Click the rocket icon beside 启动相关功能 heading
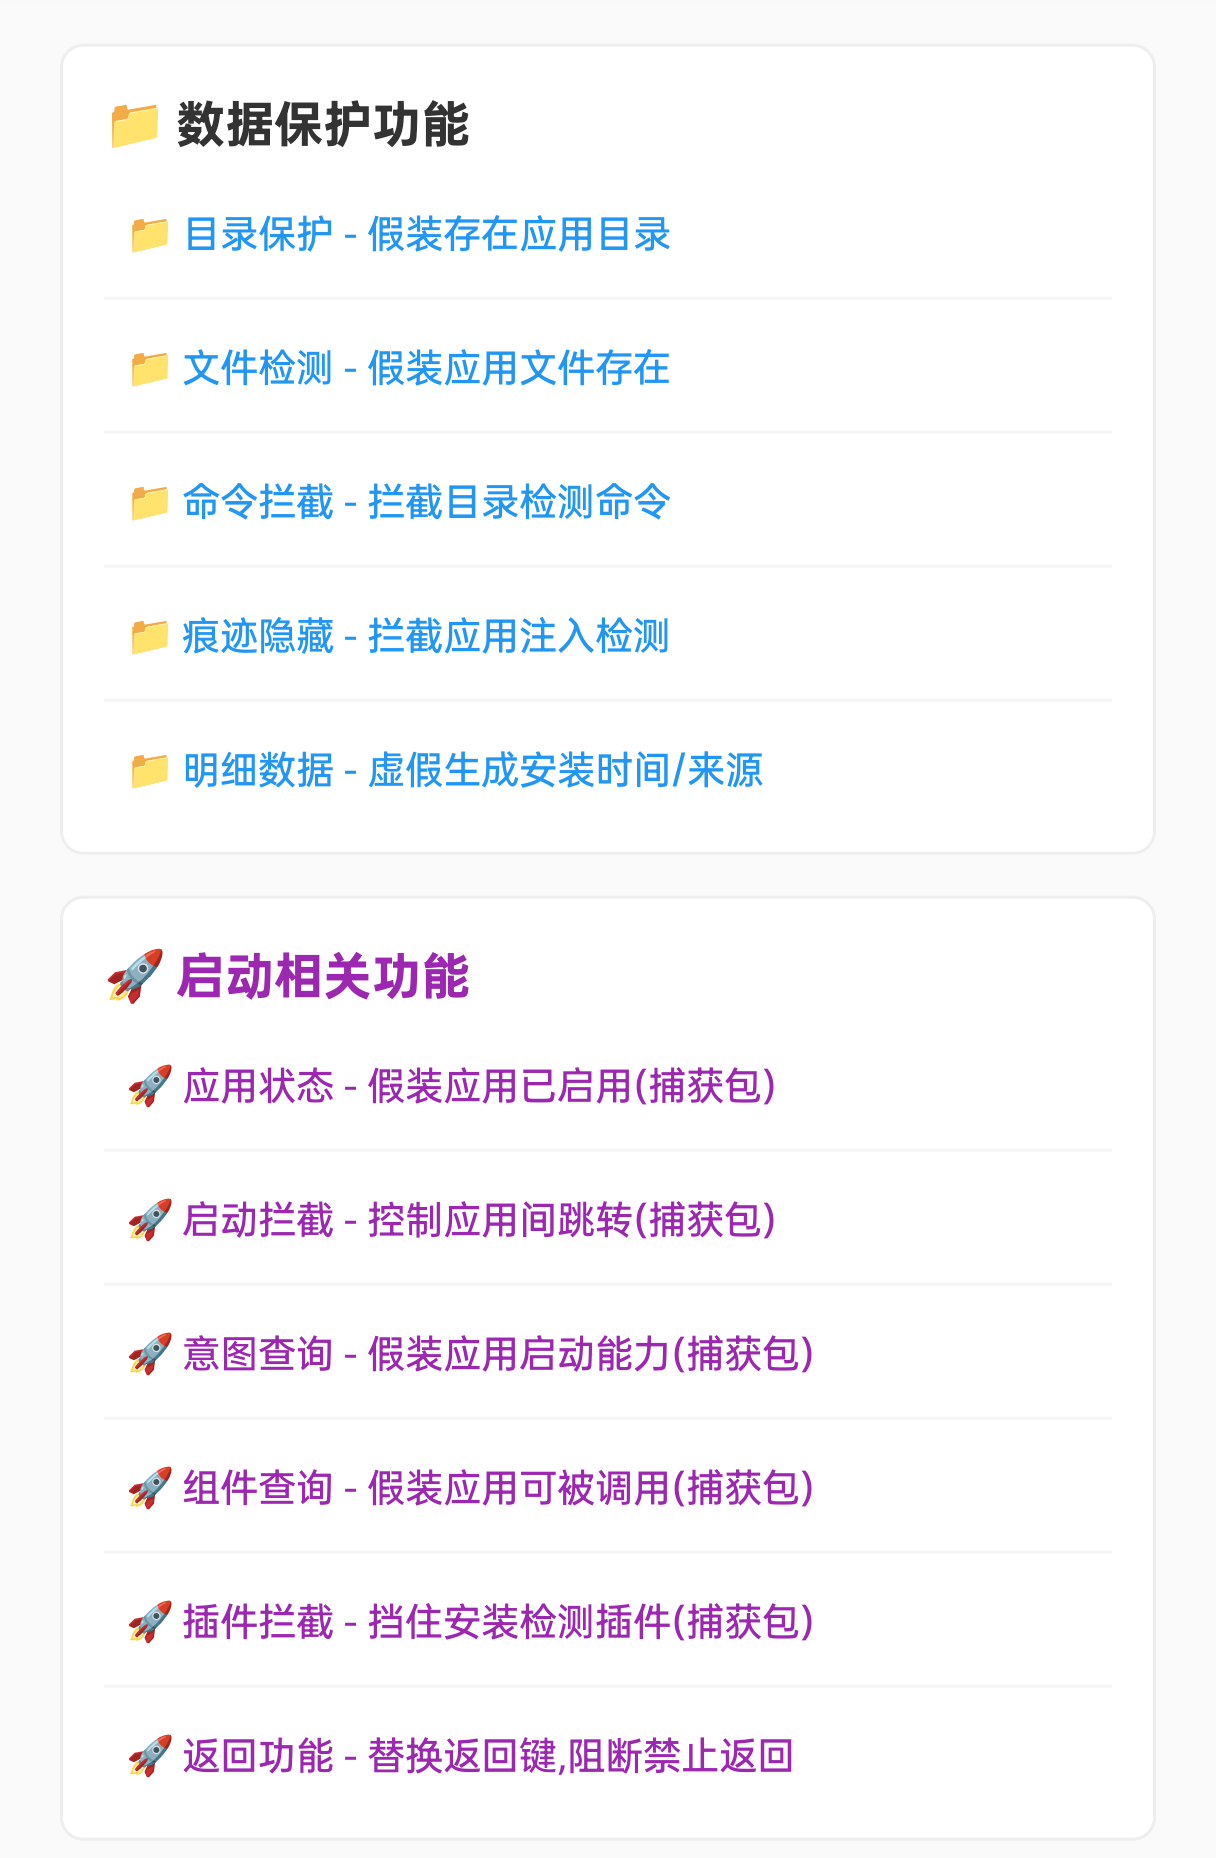Viewport: 1216px width, 1858px height. (134, 977)
